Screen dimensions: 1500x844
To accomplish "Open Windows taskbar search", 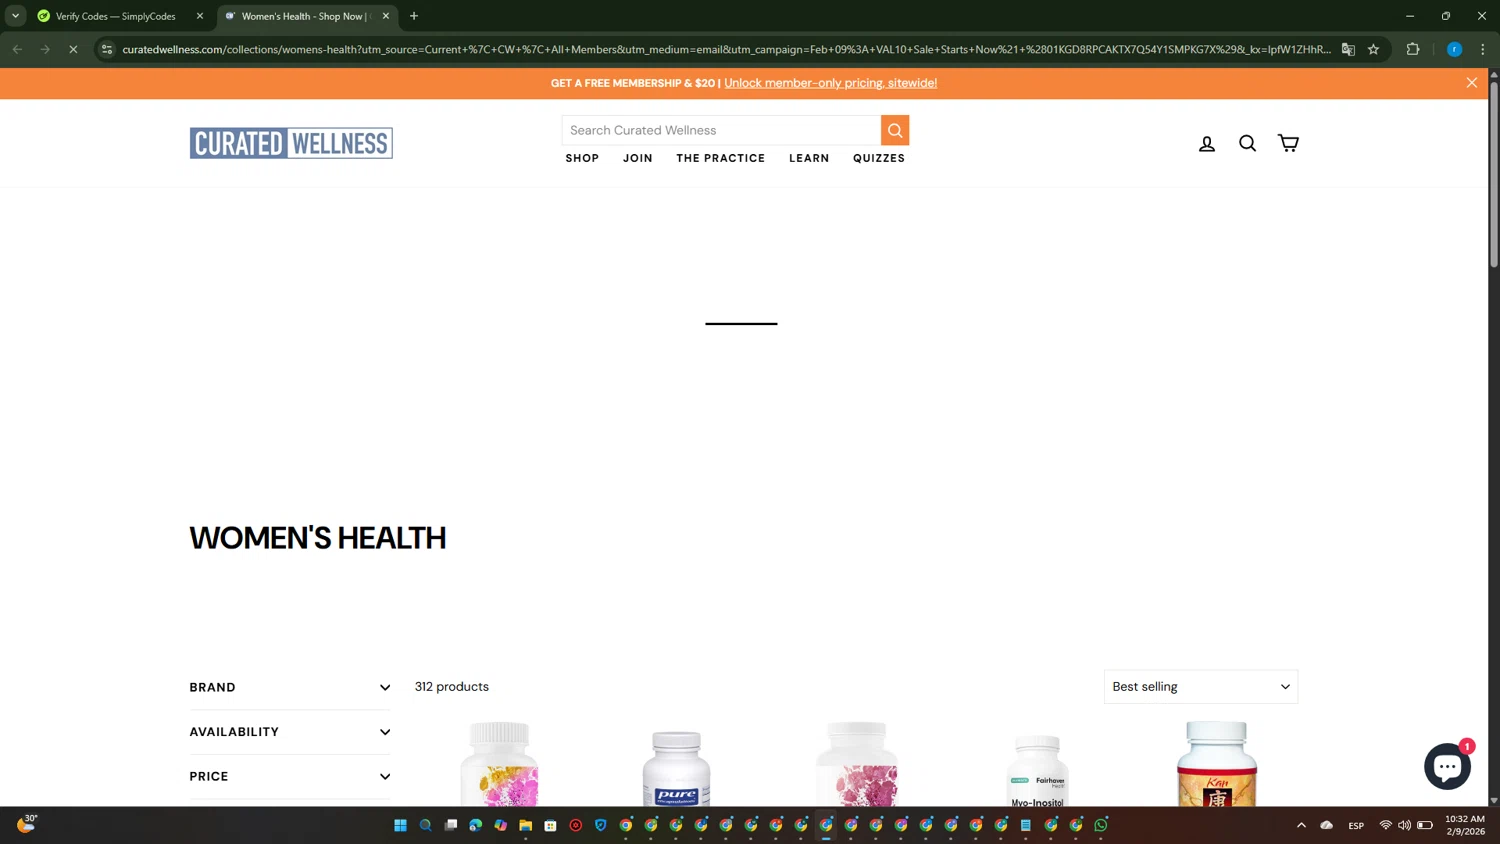I will pos(425,825).
